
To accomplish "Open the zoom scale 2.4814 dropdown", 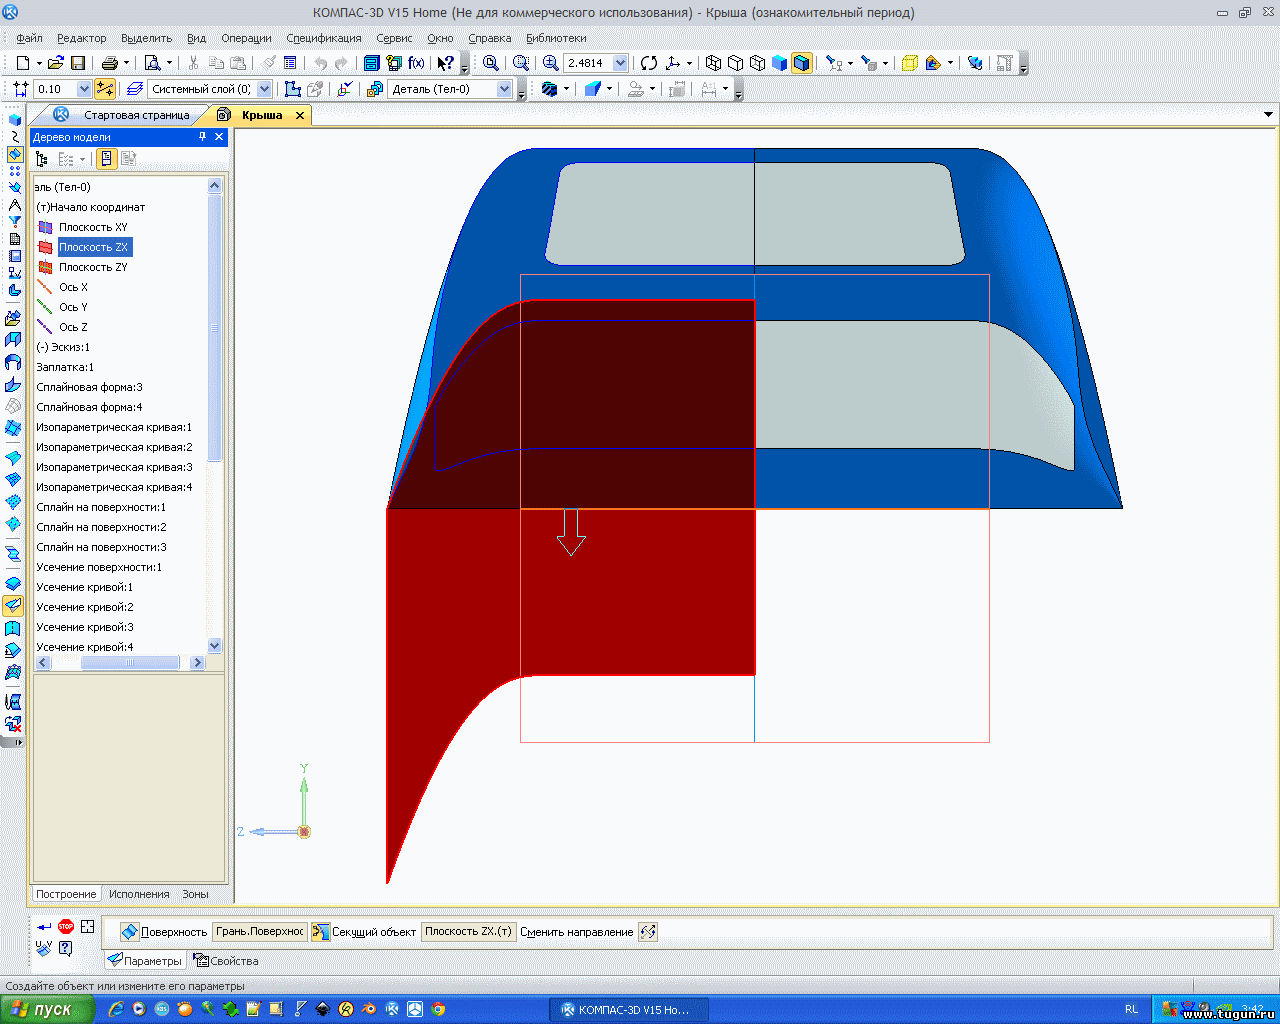I will tap(620, 63).
